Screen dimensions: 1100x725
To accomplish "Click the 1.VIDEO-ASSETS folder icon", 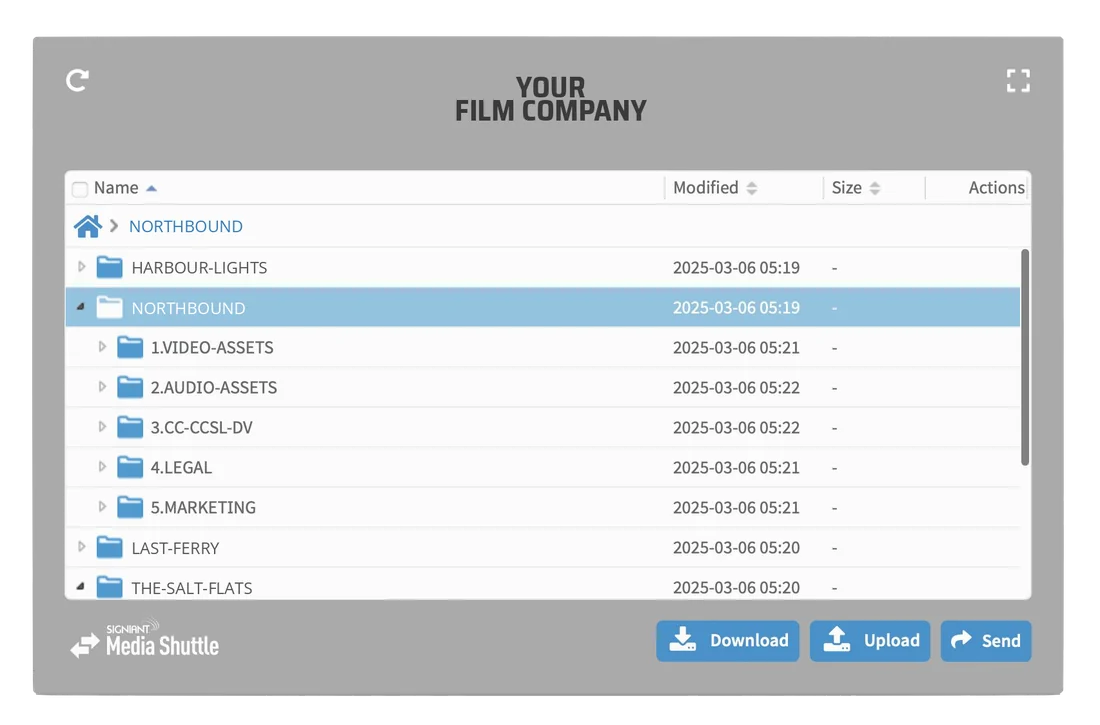I will 130,347.
